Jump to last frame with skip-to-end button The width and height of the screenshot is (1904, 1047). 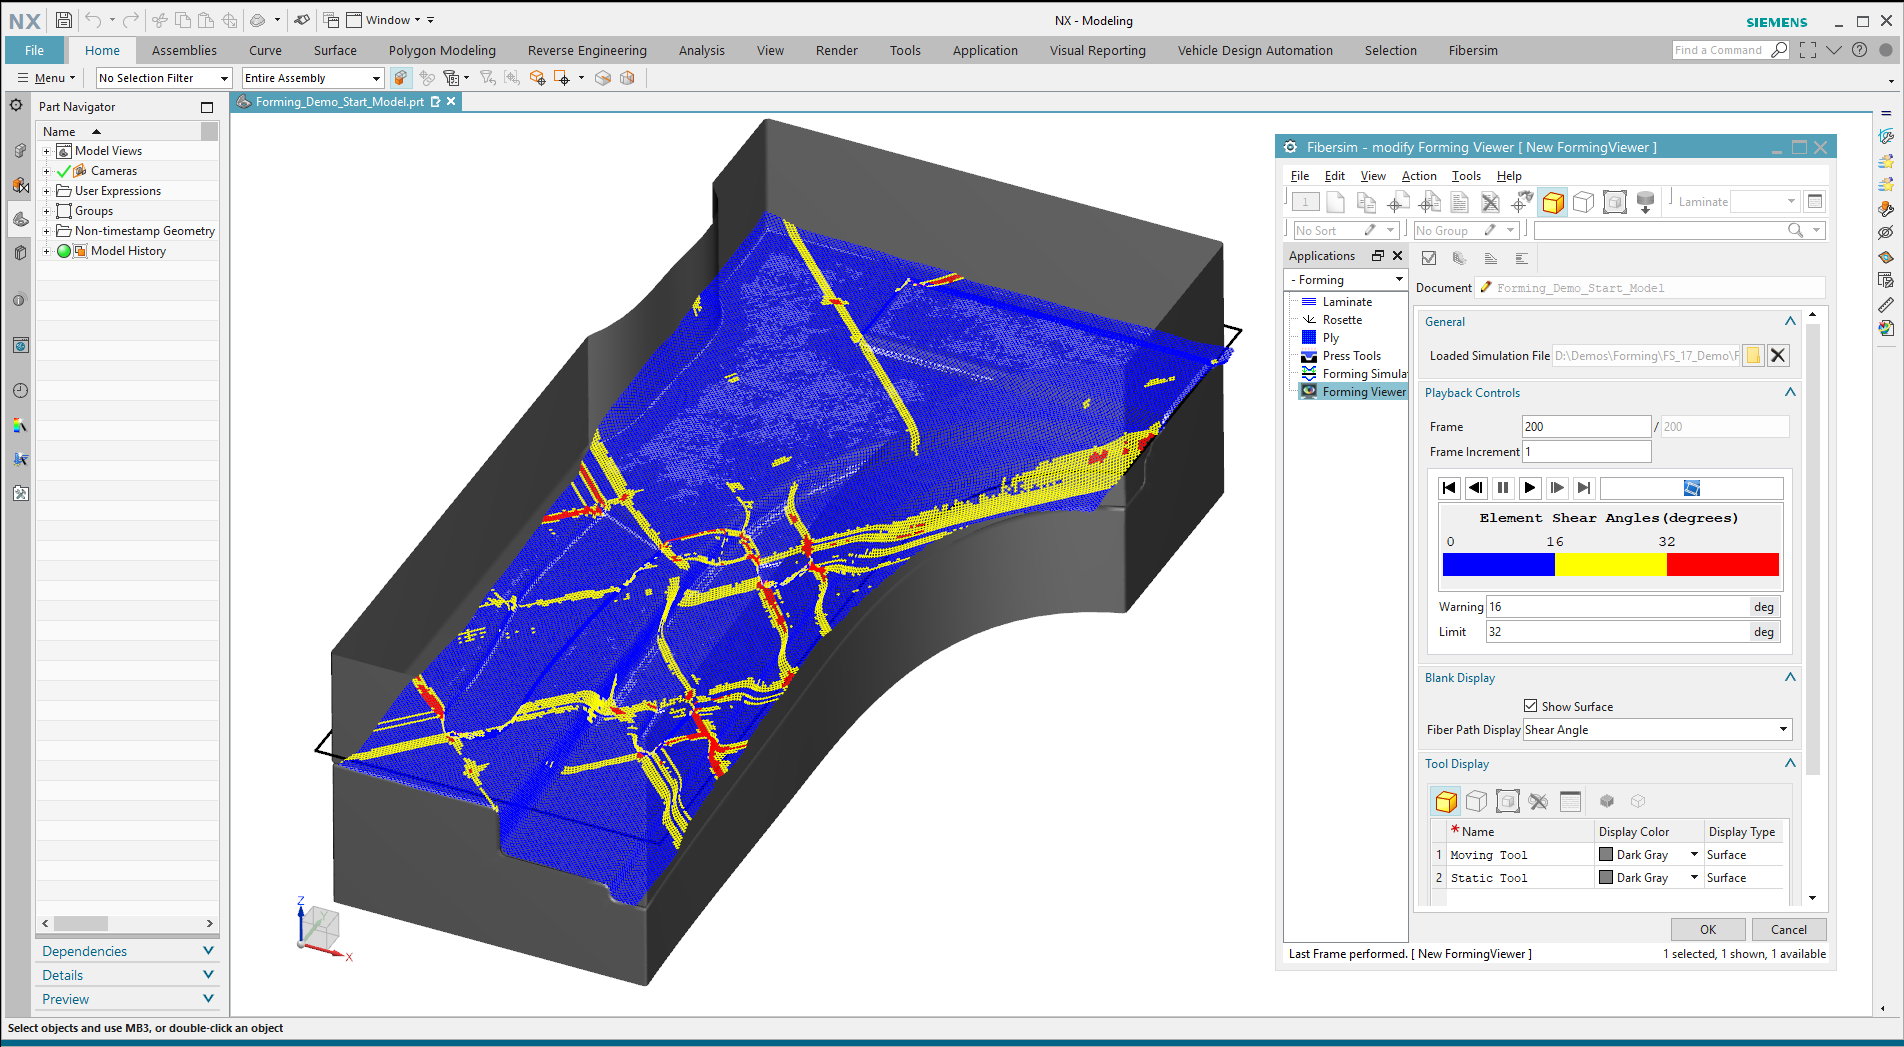pos(1584,488)
